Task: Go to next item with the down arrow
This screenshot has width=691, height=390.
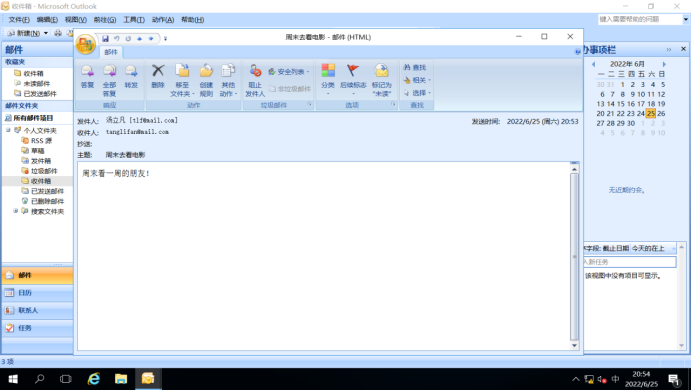Action: (151, 38)
